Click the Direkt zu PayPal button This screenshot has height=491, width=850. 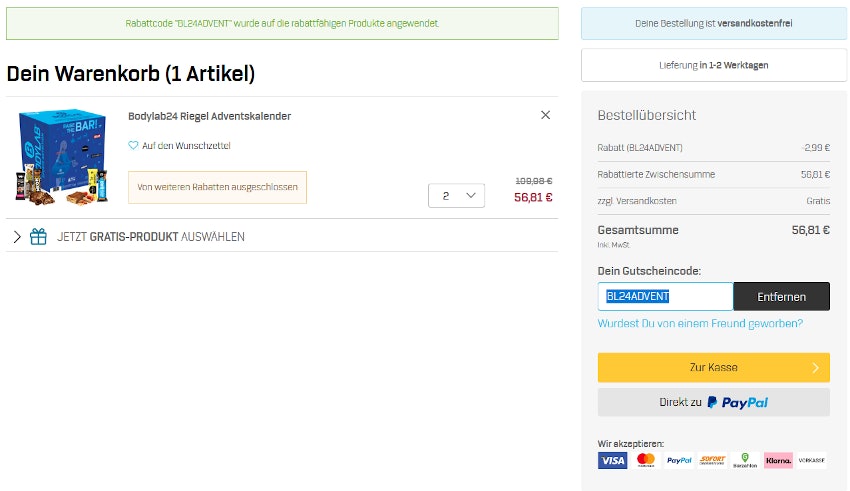coord(713,402)
